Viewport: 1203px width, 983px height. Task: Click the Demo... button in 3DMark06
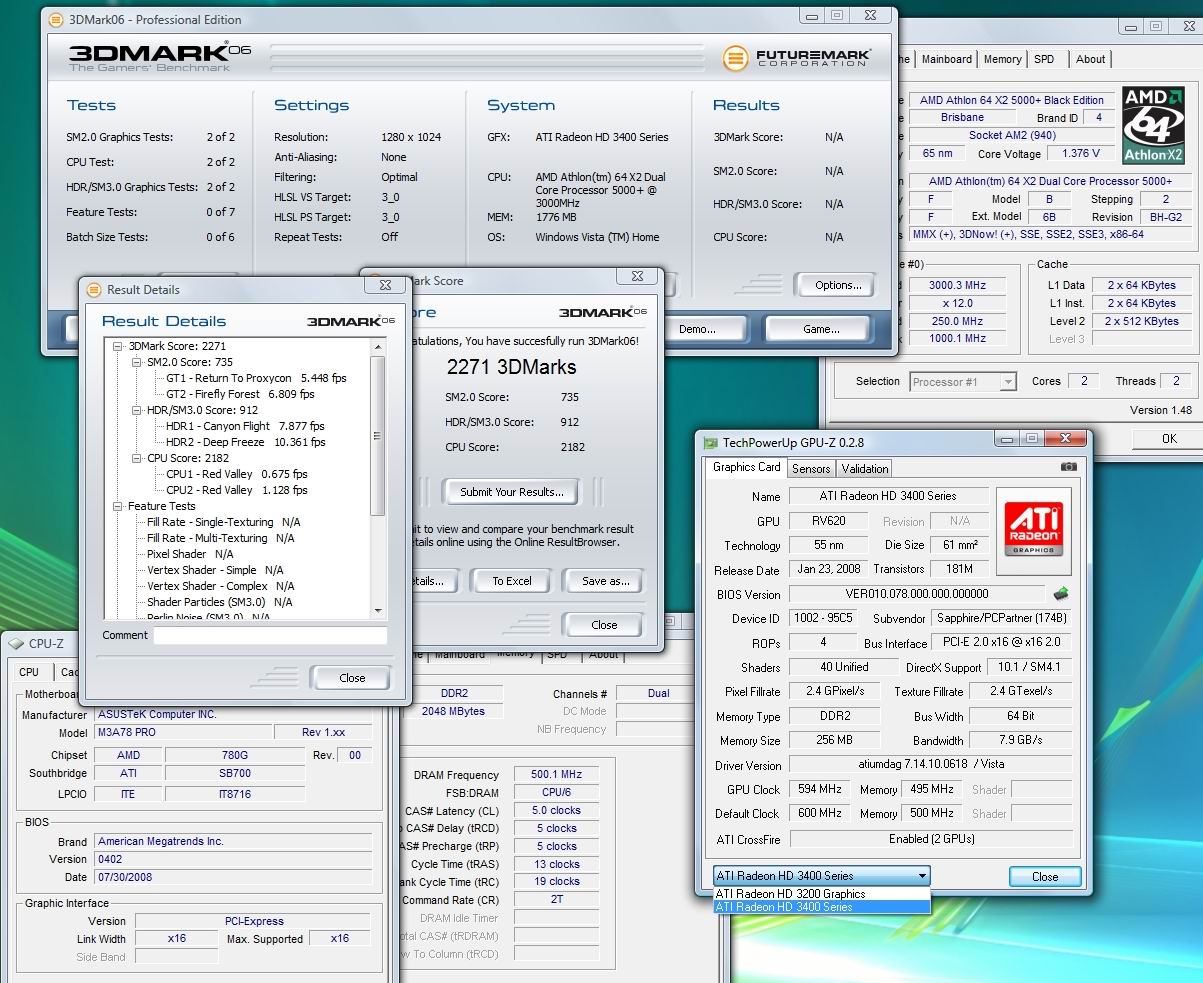pos(697,329)
